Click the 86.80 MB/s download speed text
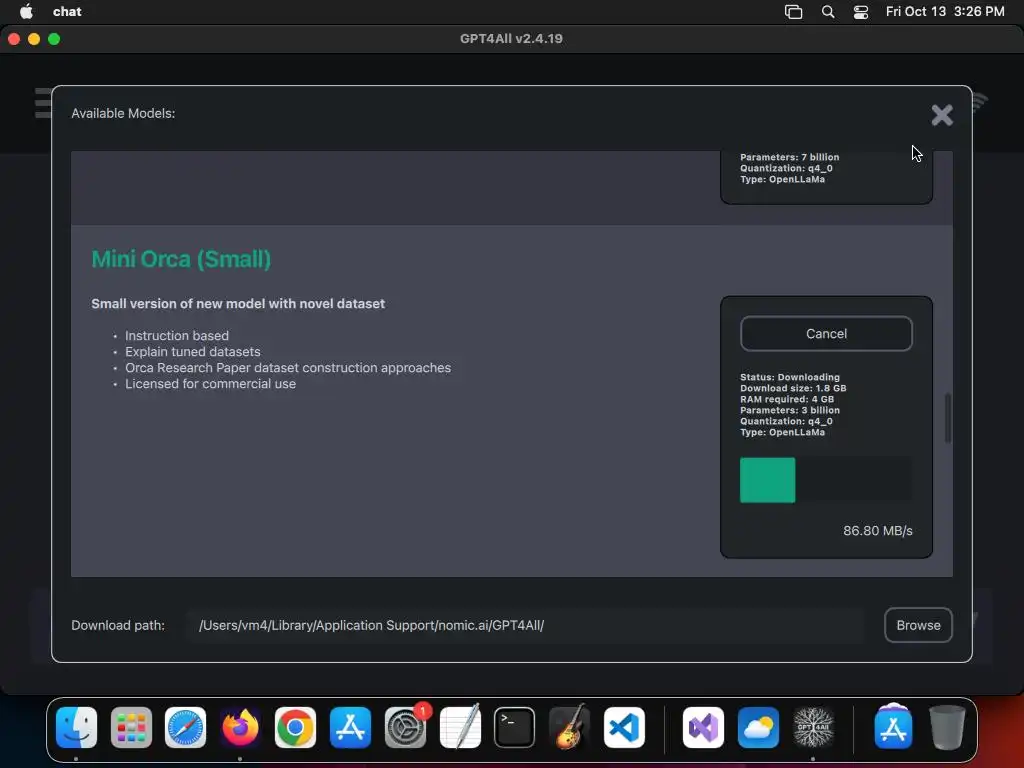Screen dimensions: 1024x768 pyautogui.click(x=877, y=531)
